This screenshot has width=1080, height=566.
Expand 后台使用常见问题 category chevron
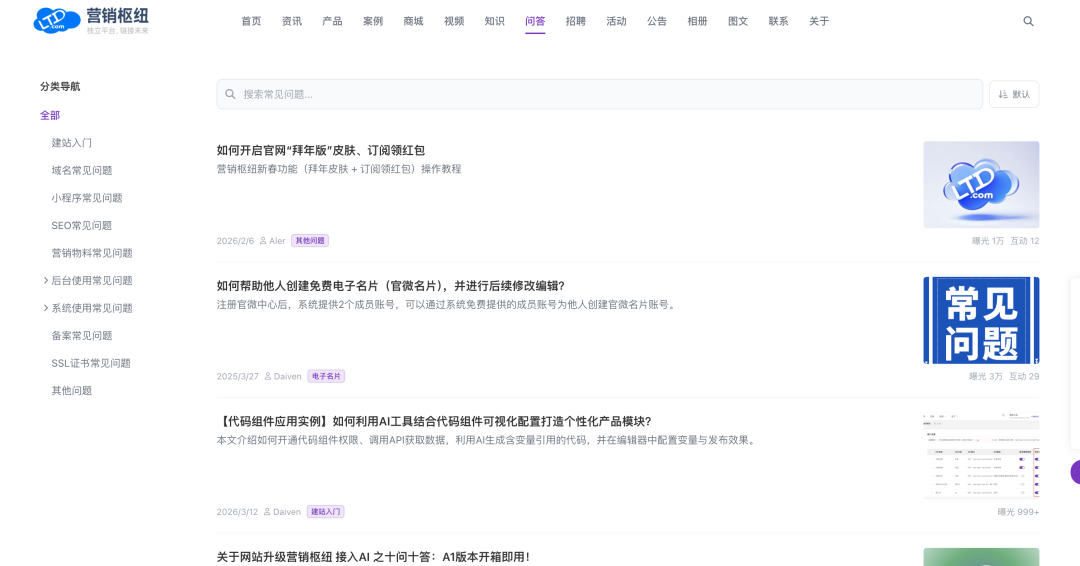click(x=45, y=280)
